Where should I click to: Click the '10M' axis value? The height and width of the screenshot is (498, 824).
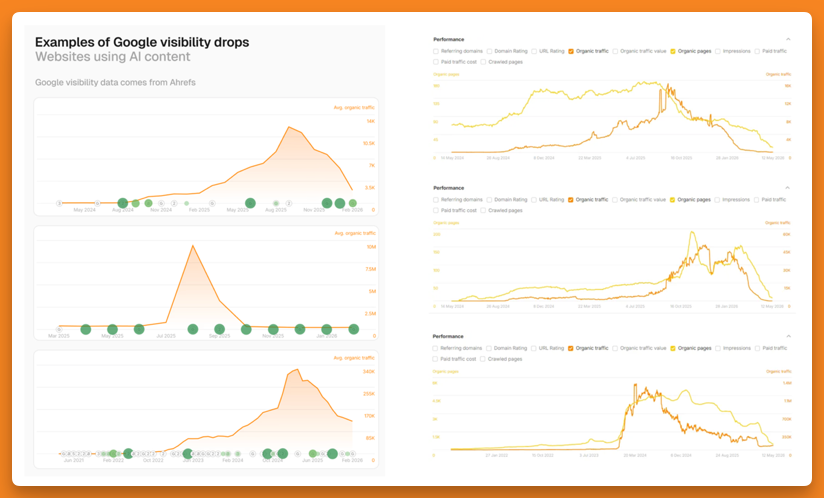coord(371,247)
